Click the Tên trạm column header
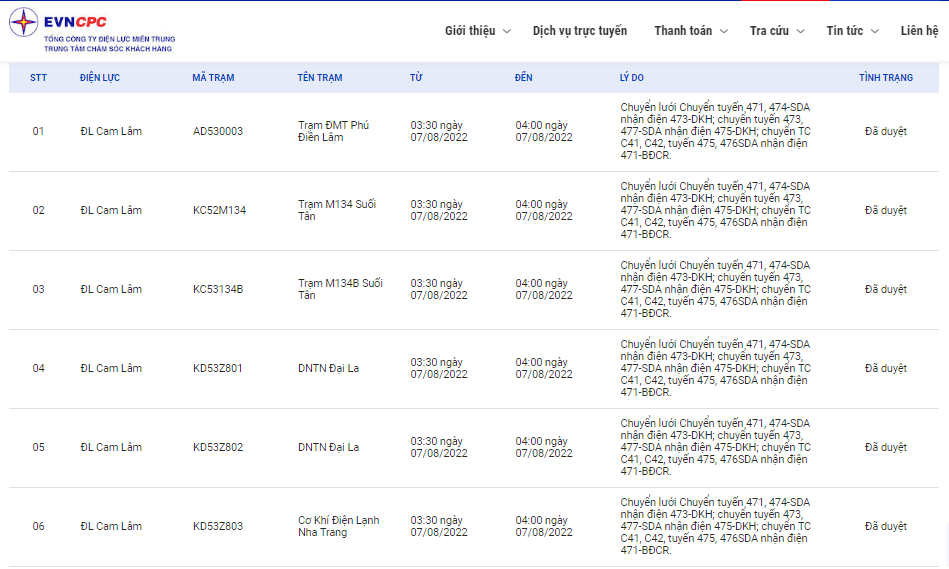Screen dimensions: 949x569 320,78
